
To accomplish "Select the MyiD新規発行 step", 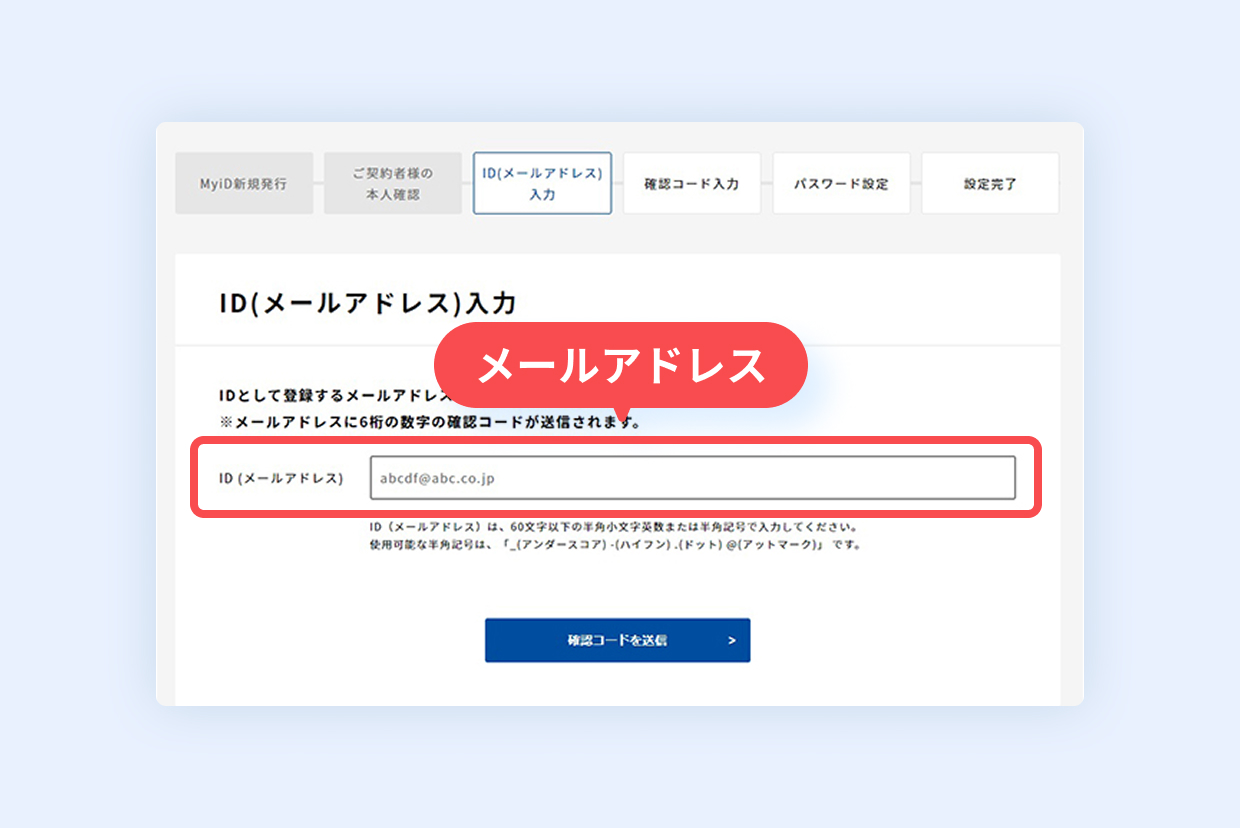I will pyautogui.click(x=244, y=184).
